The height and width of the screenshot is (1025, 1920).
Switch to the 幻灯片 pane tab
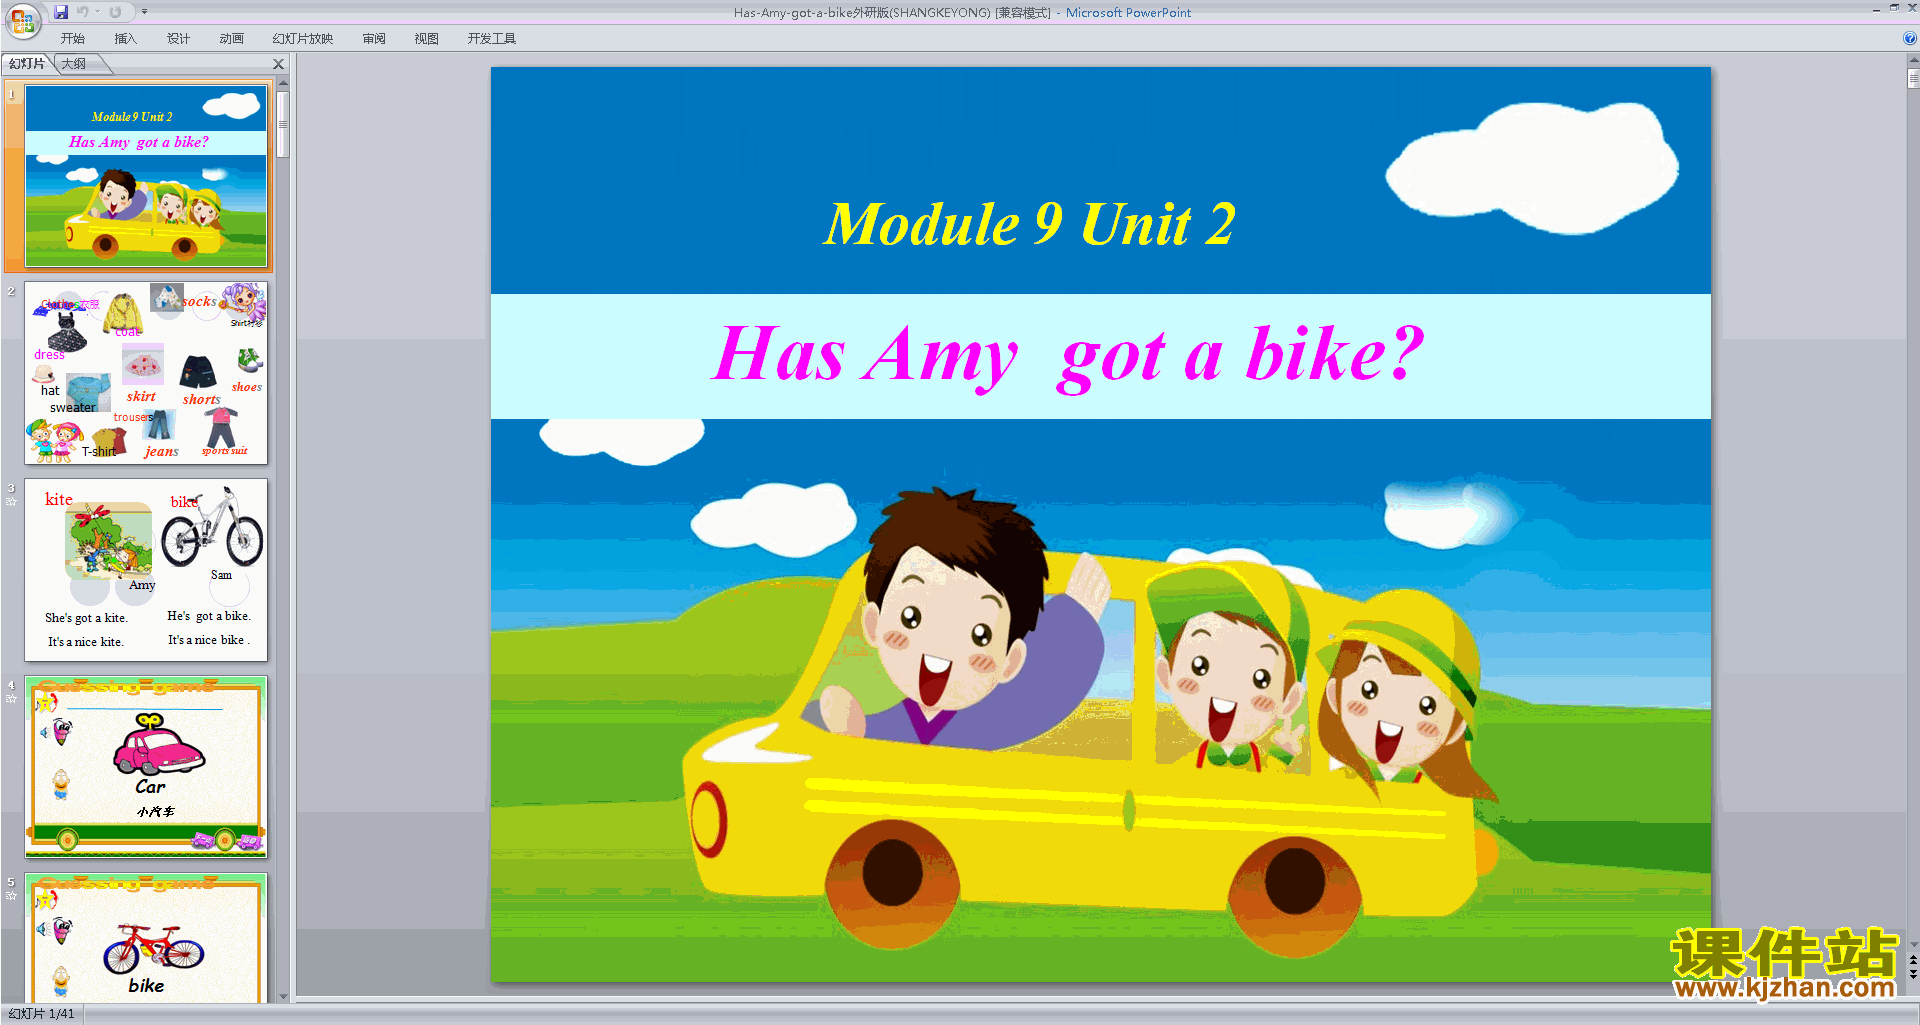pyautogui.click(x=27, y=64)
